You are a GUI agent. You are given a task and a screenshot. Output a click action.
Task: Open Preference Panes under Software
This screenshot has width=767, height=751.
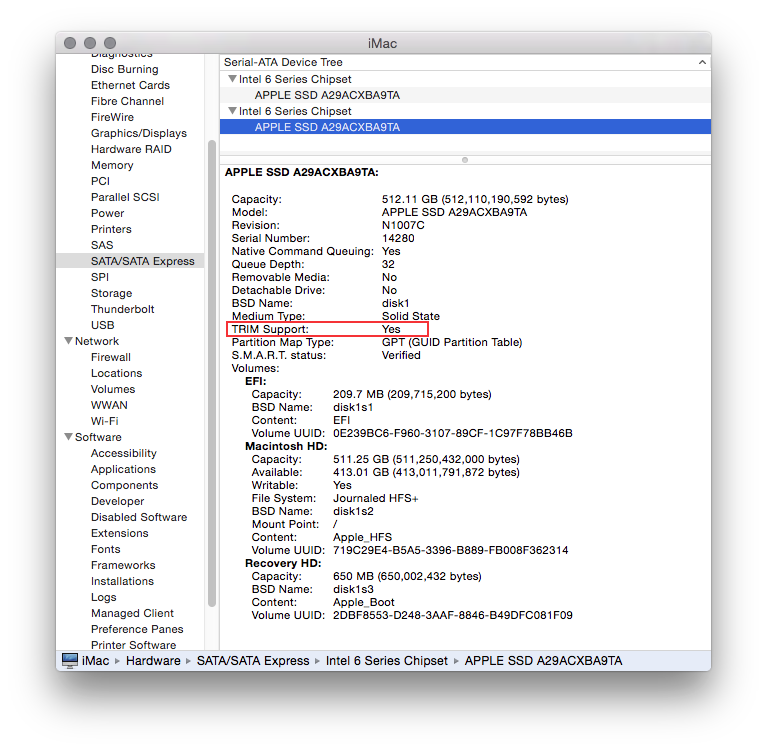tap(137, 629)
